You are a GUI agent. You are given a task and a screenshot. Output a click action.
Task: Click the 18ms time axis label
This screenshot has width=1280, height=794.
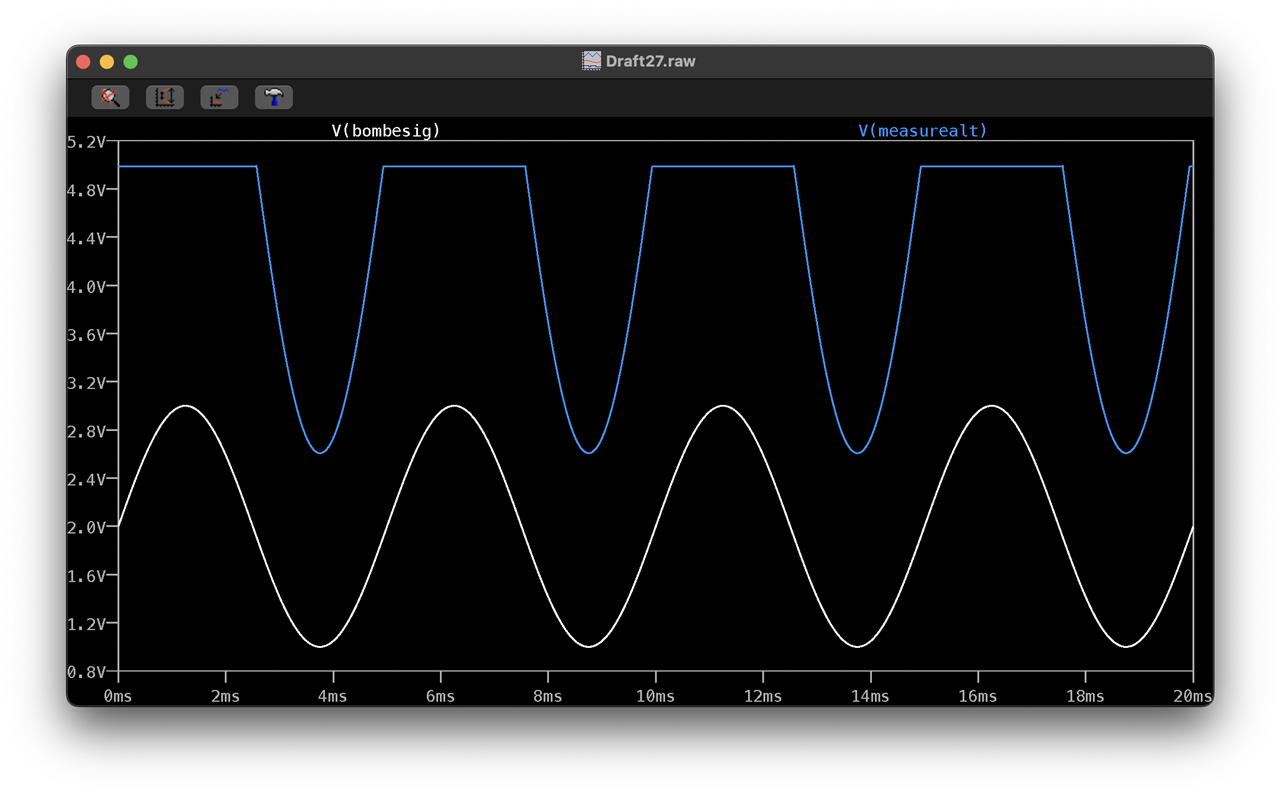[x=1085, y=696]
